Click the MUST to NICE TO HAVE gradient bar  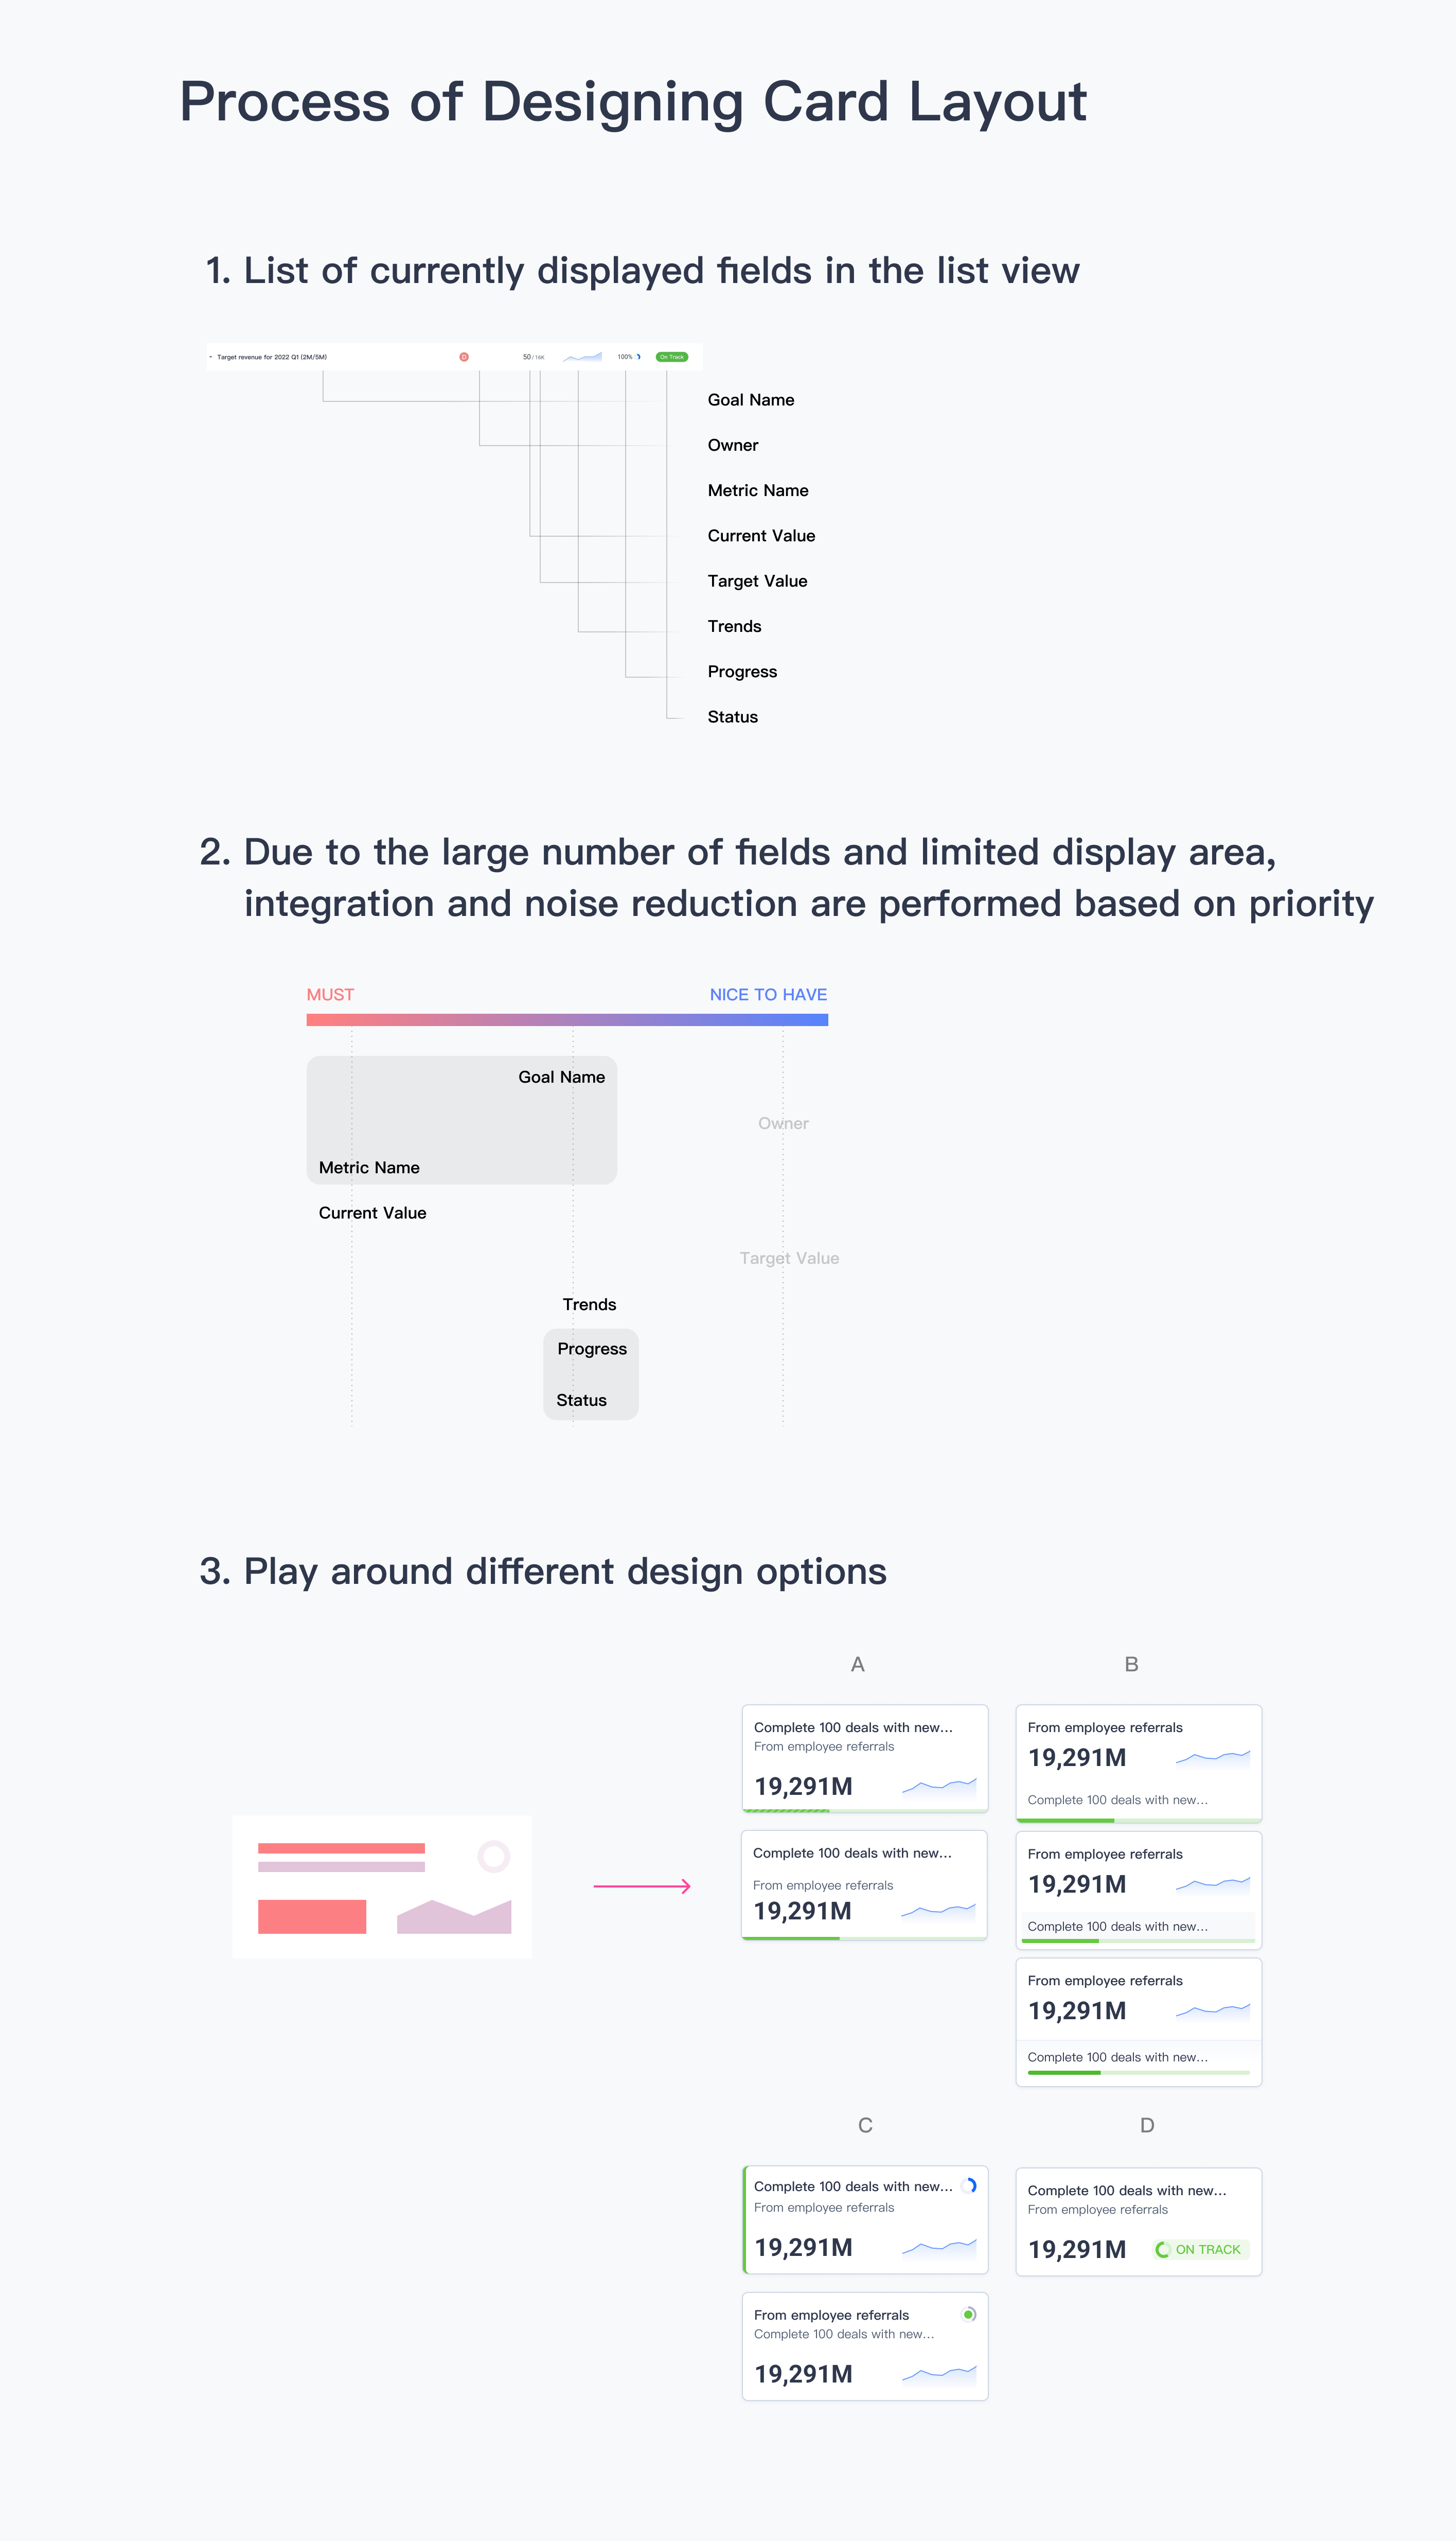pos(567,1020)
